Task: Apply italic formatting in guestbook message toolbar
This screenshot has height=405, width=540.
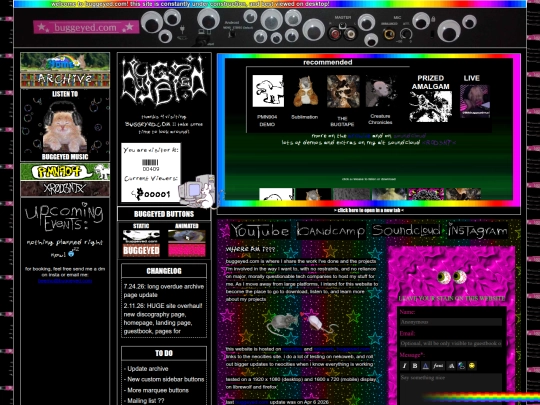Action: [x=405, y=366]
